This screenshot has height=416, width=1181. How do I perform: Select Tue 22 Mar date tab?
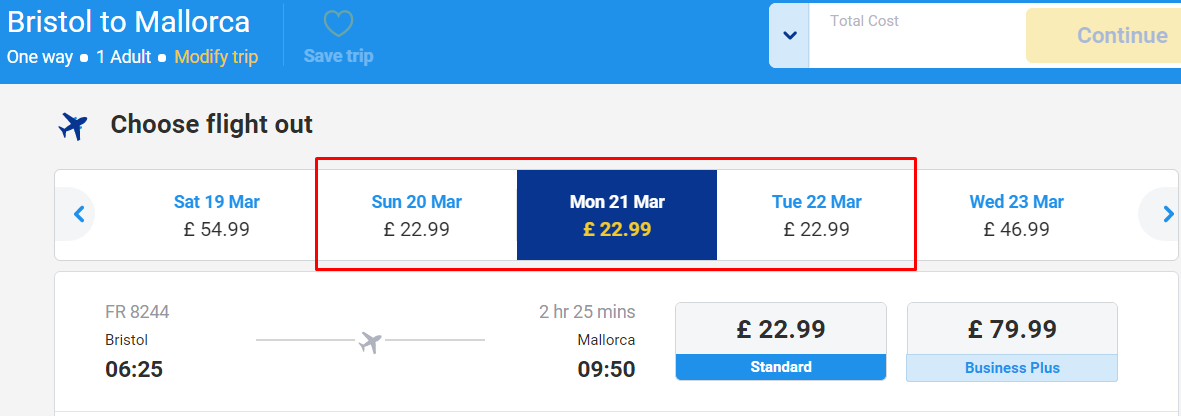tap(816, 215)
